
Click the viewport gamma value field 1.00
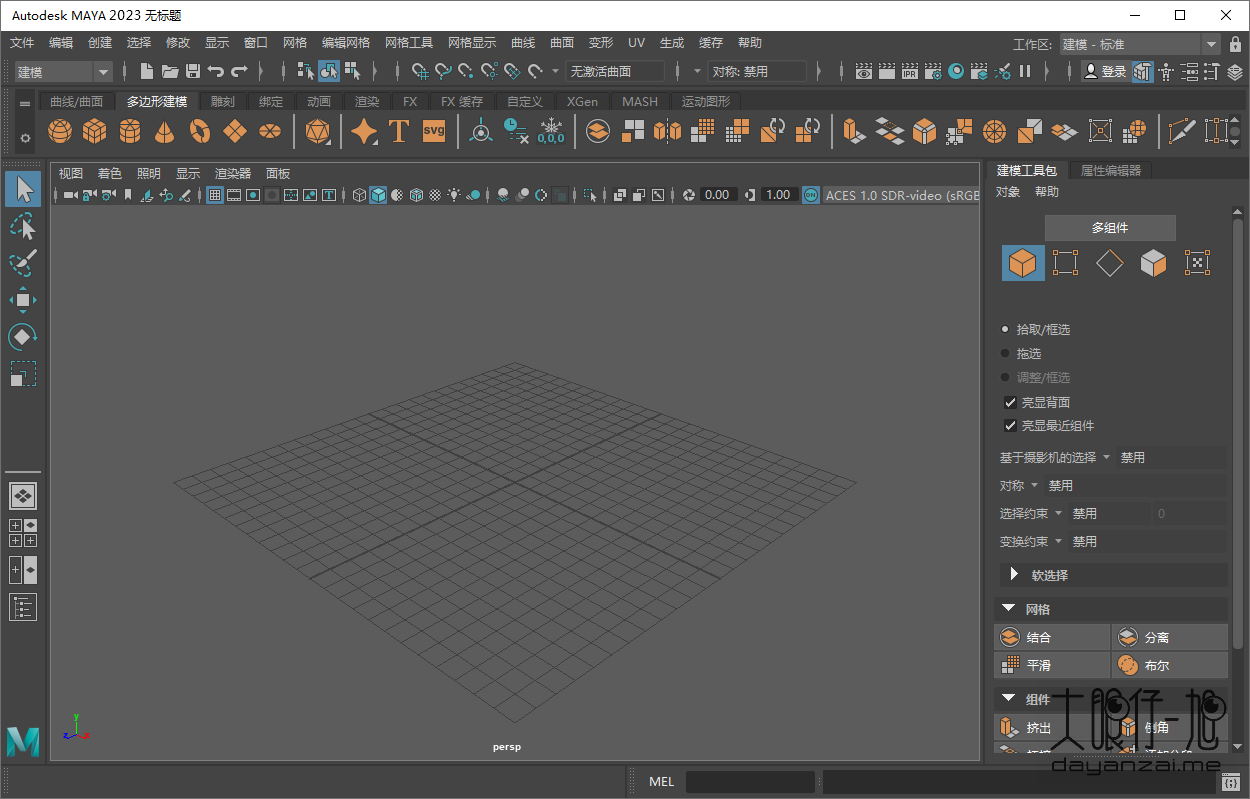pos(778,195)
